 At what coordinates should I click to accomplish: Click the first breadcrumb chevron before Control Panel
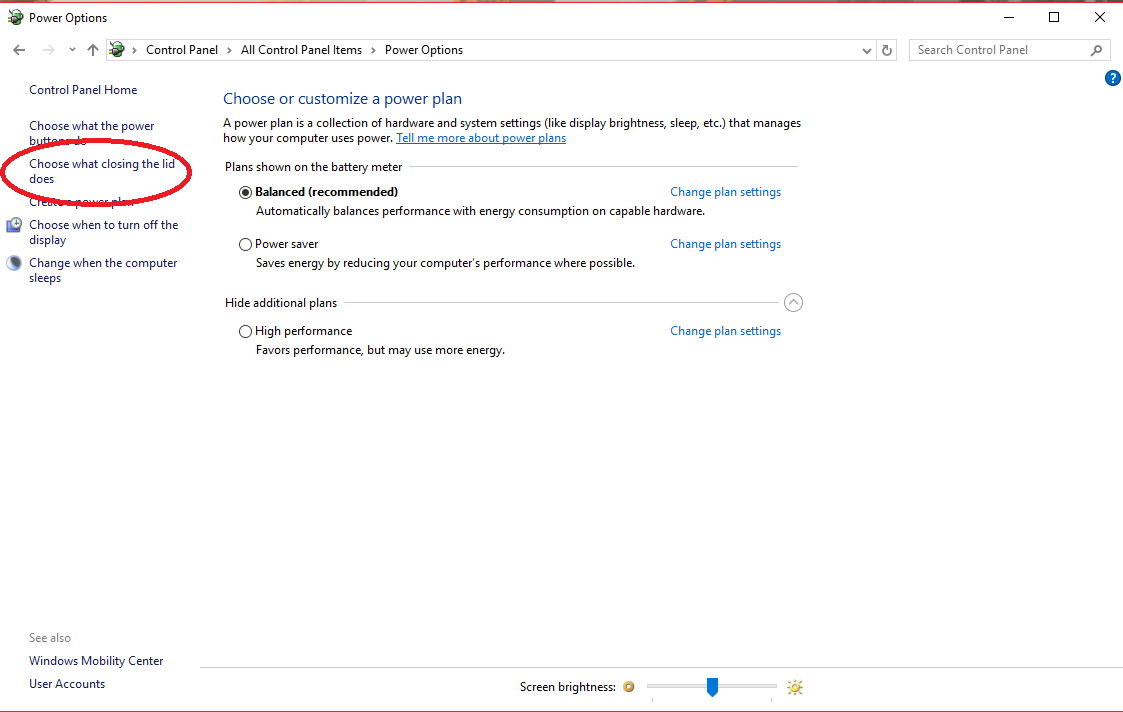coord(134,50)
